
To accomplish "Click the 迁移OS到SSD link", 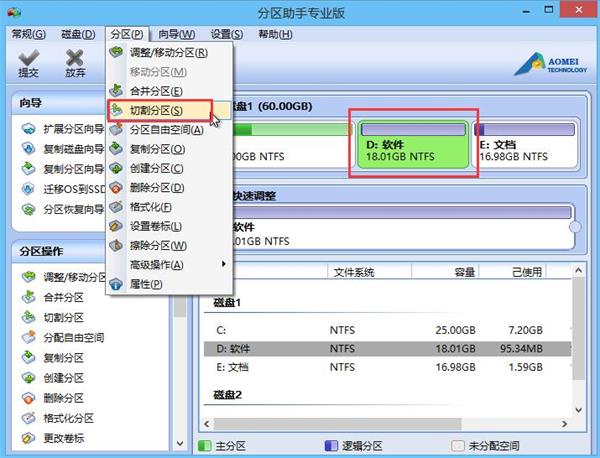I will point(74,189).
